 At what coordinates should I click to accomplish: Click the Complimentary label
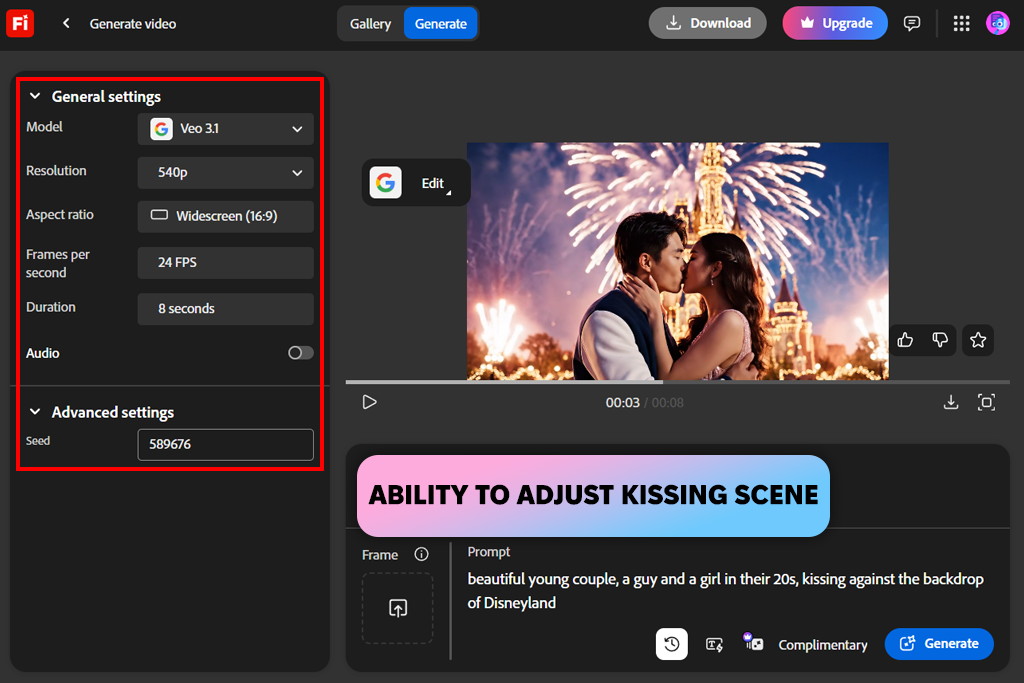(823, 645)
